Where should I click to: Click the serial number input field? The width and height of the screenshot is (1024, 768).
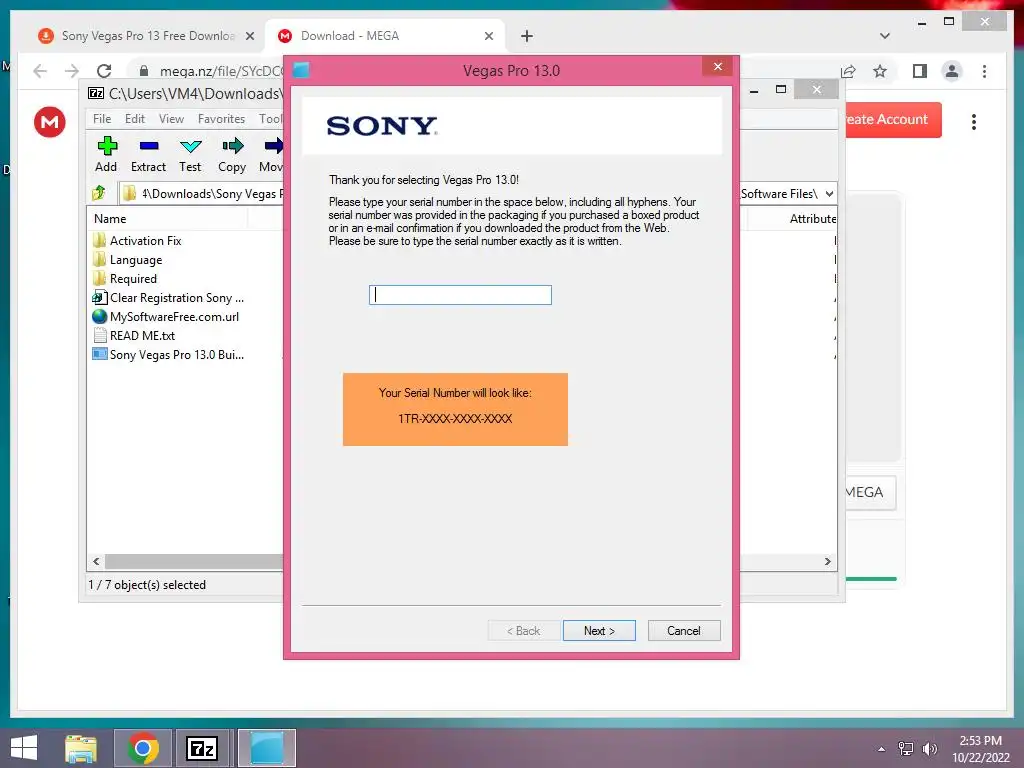[460, 295]
